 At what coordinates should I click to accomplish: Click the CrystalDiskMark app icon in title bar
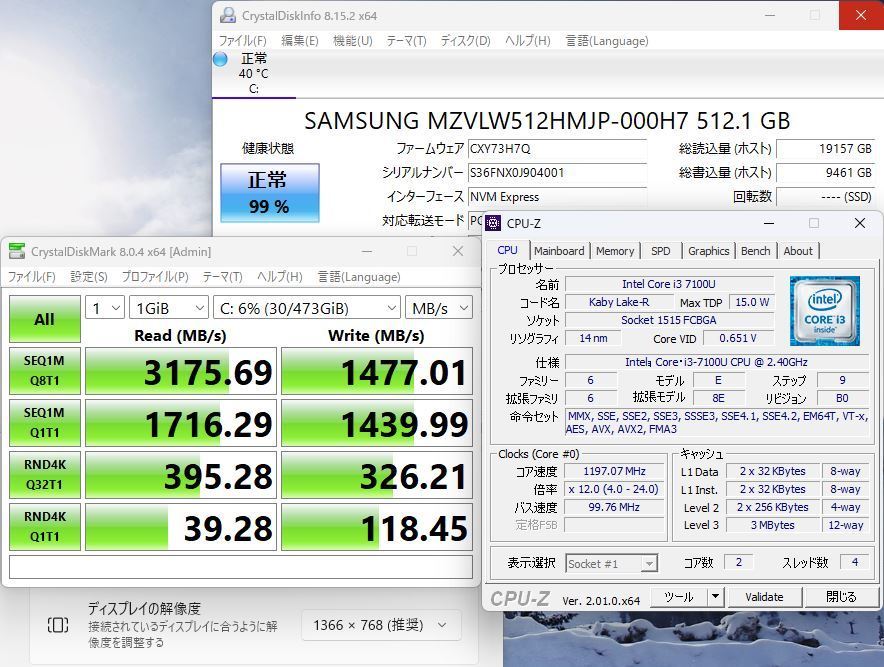pos(17,251)
